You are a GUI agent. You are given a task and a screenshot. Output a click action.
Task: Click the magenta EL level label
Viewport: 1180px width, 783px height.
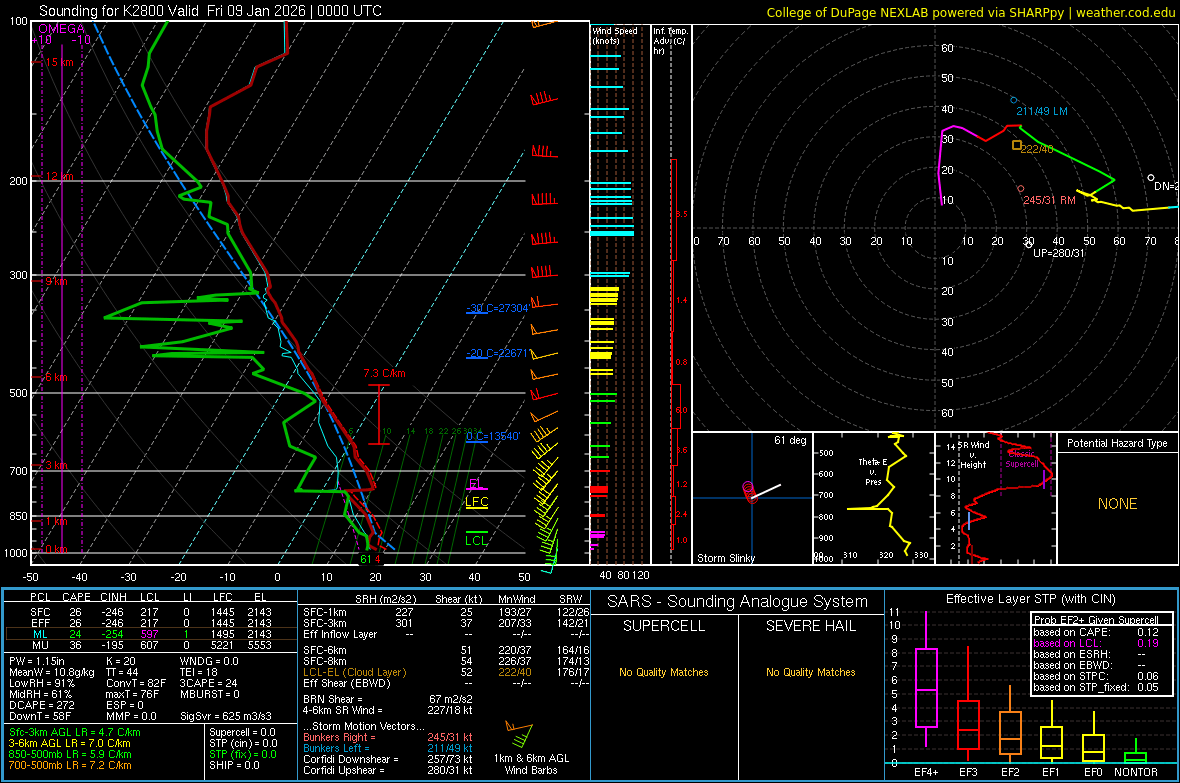[x=476, y=483]
